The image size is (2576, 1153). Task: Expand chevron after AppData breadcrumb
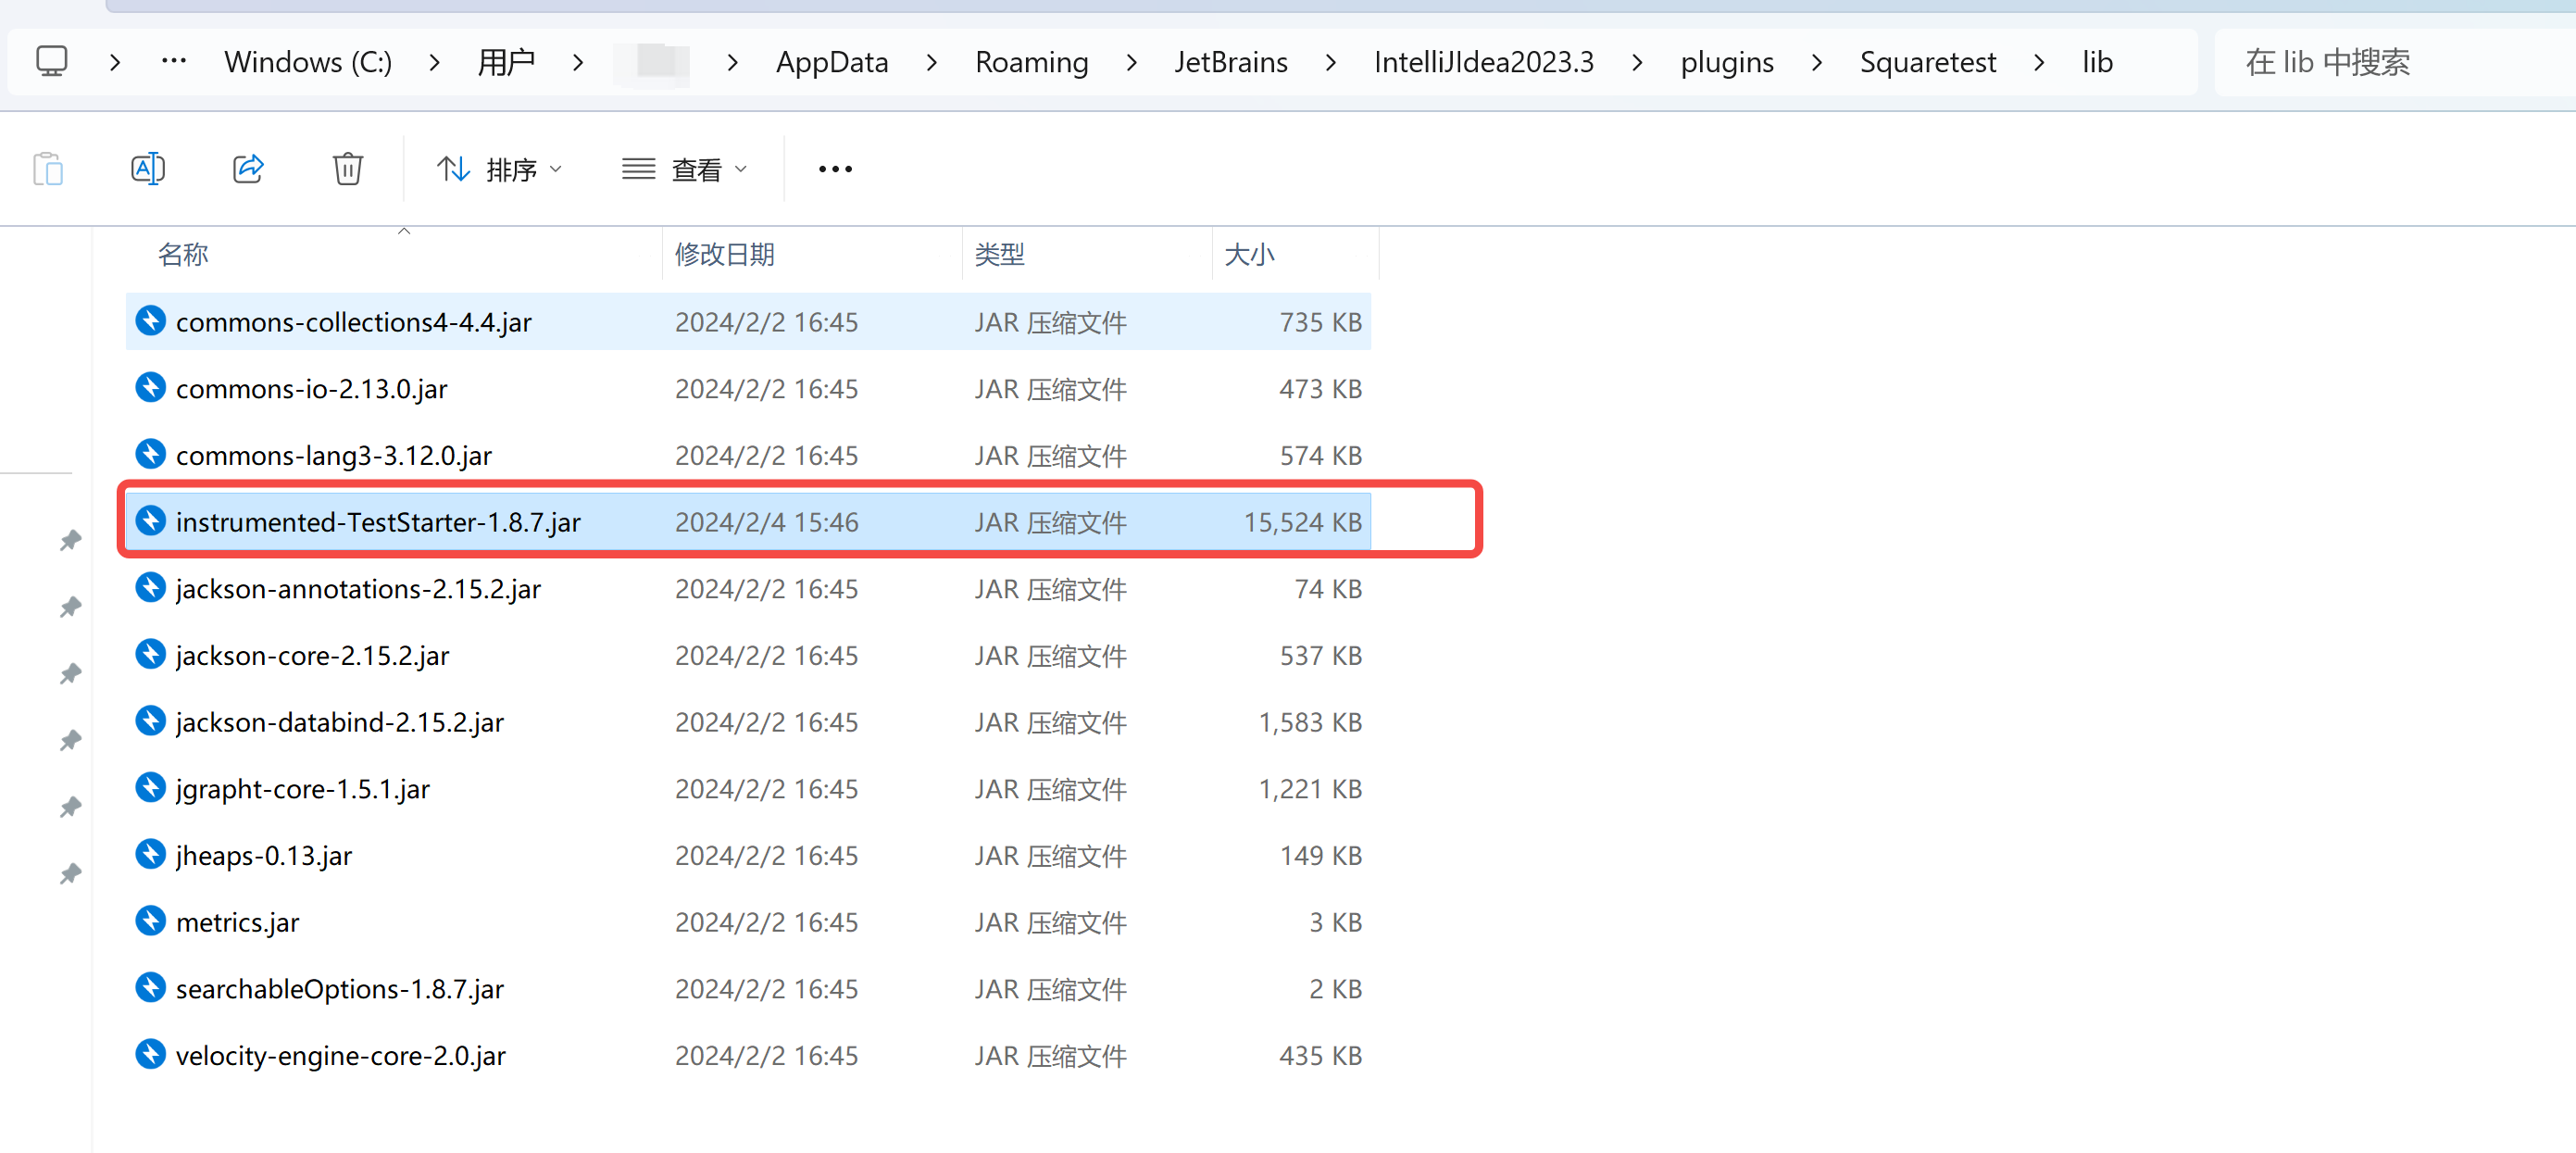pyautogui.click(x=932, y=62)
